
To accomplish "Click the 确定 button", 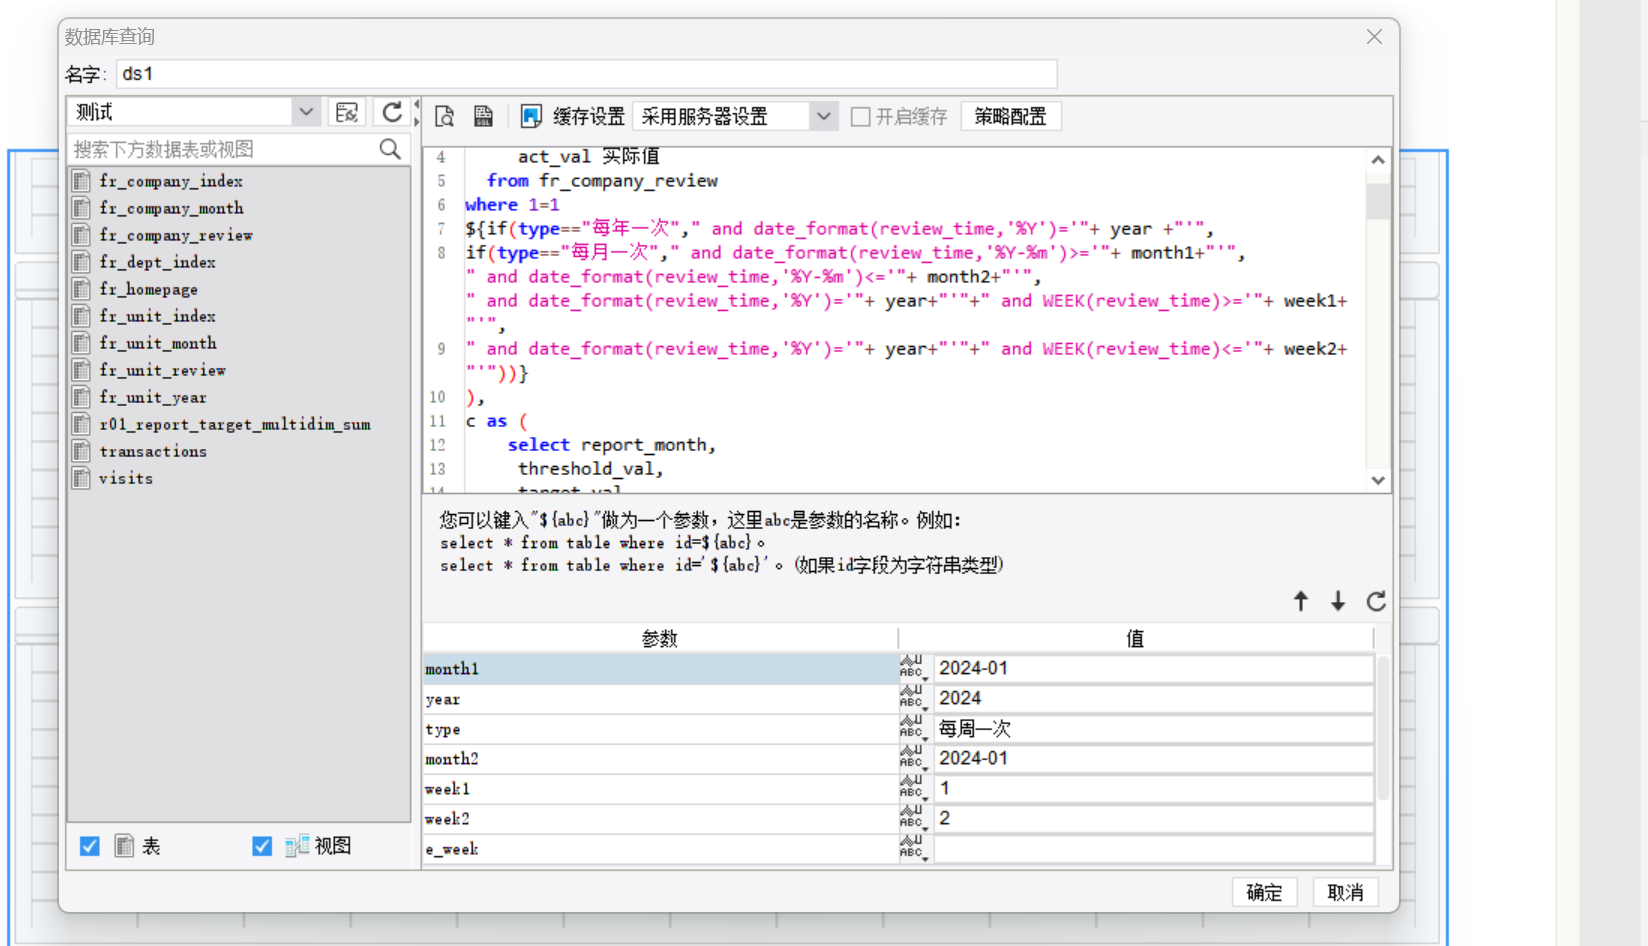I will tap(1264, 892).
